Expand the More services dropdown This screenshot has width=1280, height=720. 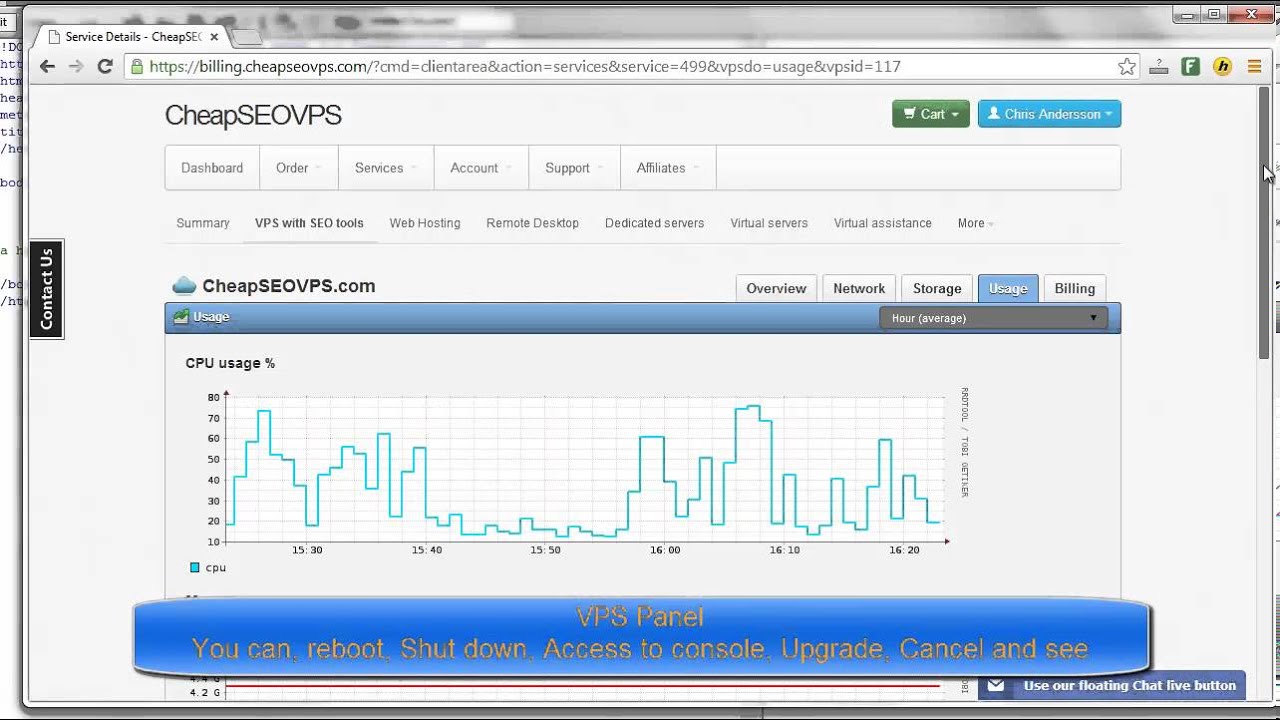point(975,223)
